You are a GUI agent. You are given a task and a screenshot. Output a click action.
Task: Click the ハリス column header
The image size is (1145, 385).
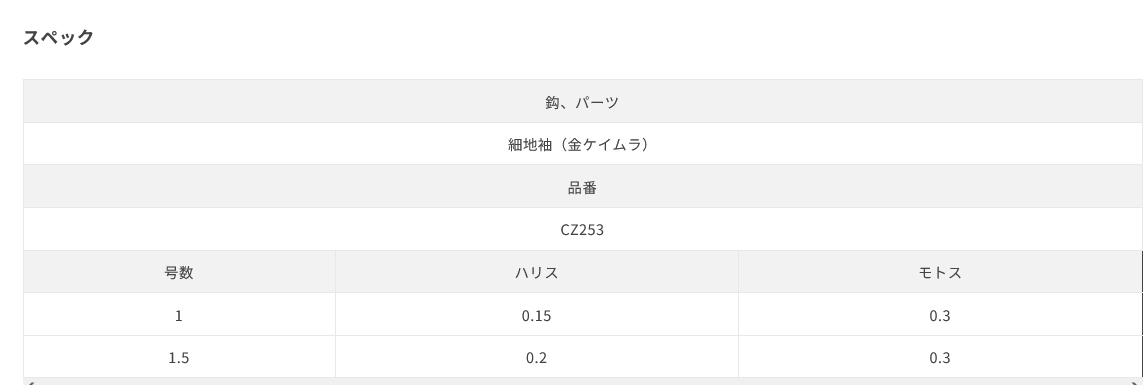pos(537,272)
